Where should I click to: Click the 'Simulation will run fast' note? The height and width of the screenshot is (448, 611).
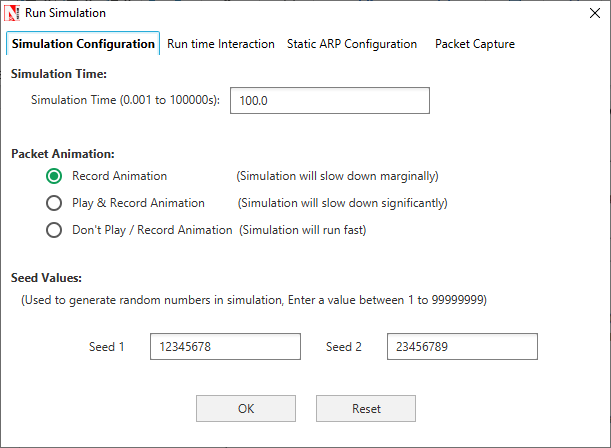303,230
